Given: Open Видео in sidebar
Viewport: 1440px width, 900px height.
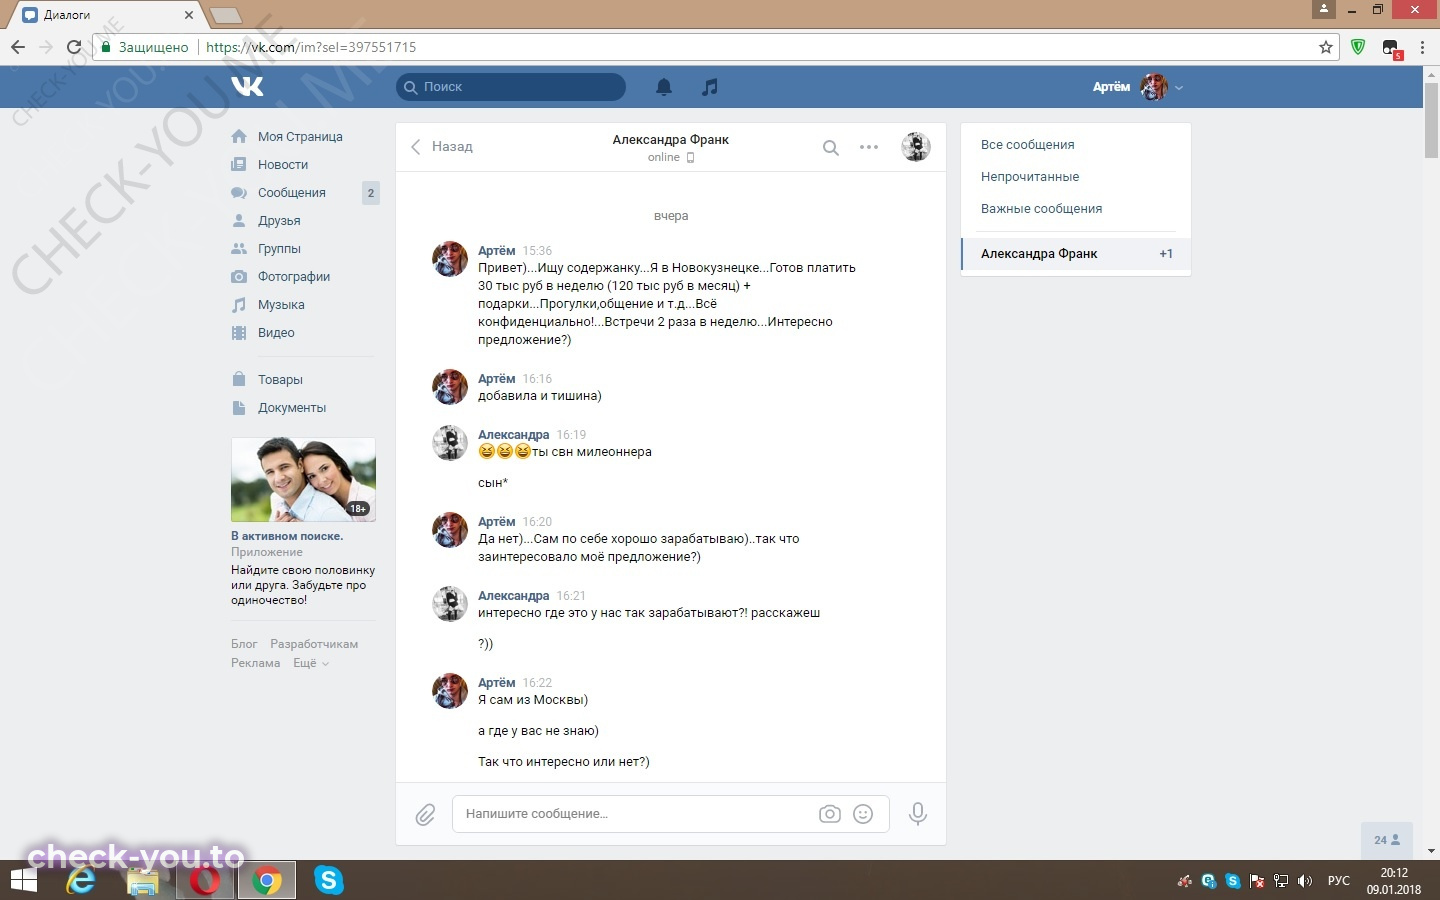Looking at the screenshot, I should point(276,333).
